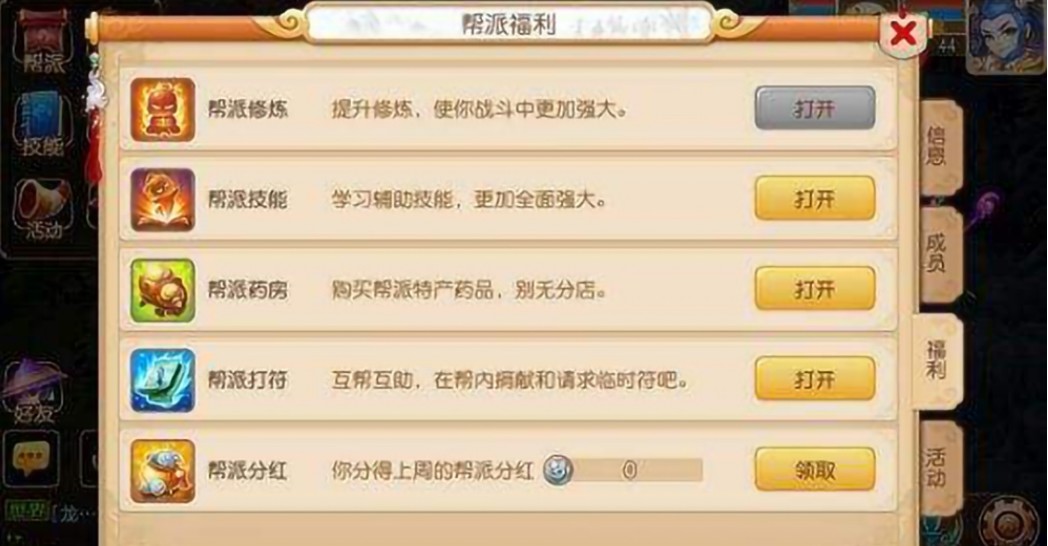Viewport: 1048px width, 546px height.
Task: Click the 帮派分红 money bag icon
Action: coord(162,470)
